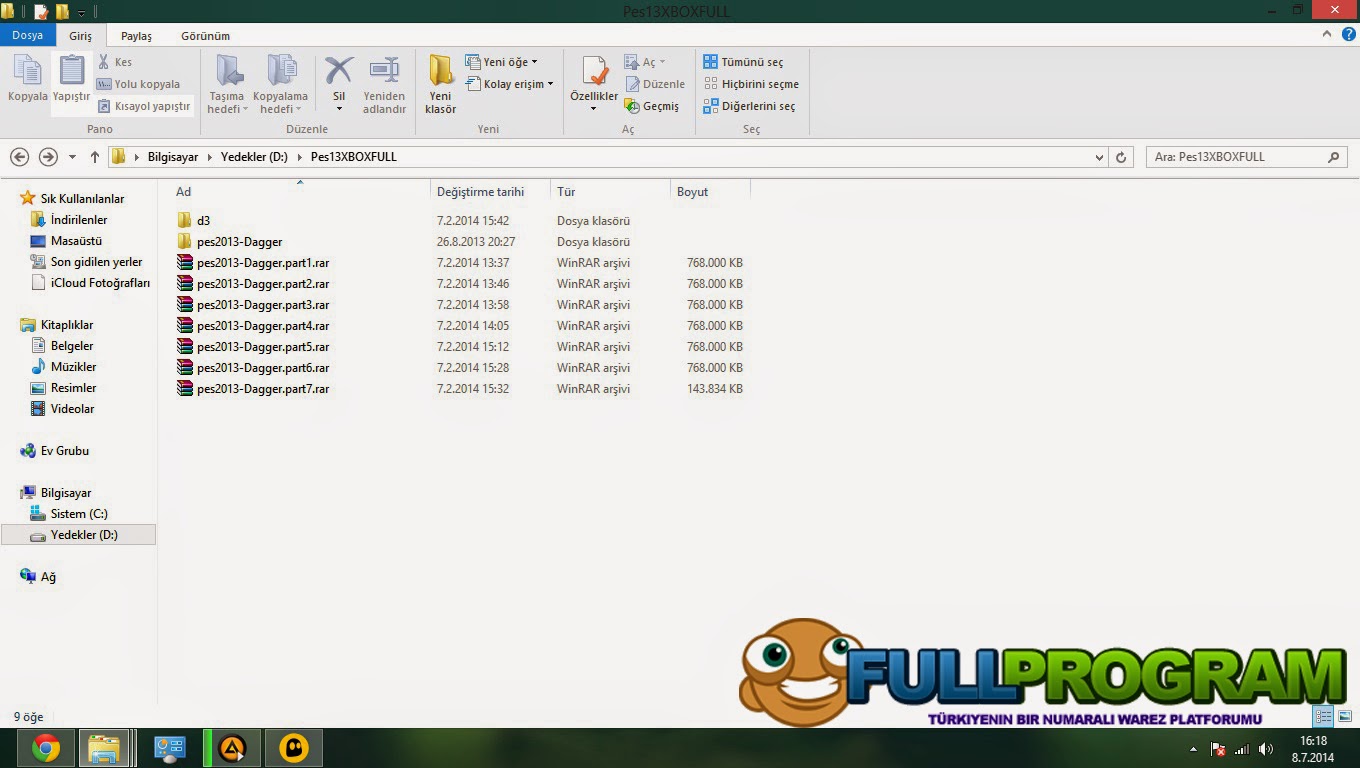Click Diğerlerini seç to invert selection
This screenshot has height=768, width=1360.
(x=749, y=106)
